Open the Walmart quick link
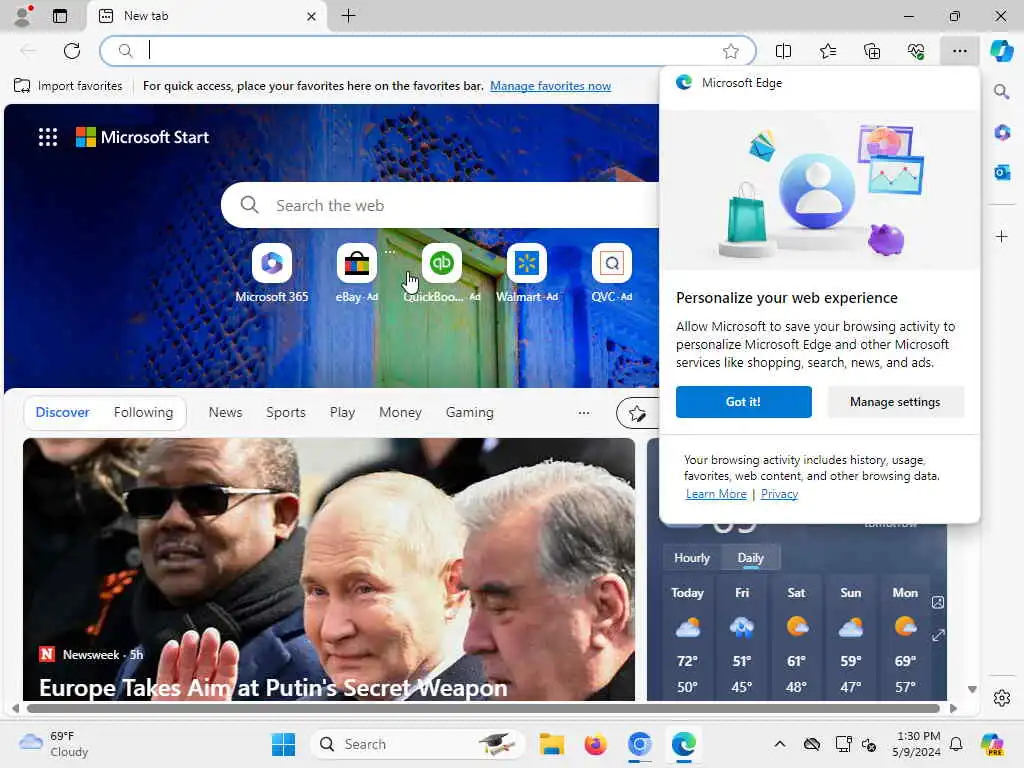The width and height of the screenshot is (1024, 768). (526, 273)
